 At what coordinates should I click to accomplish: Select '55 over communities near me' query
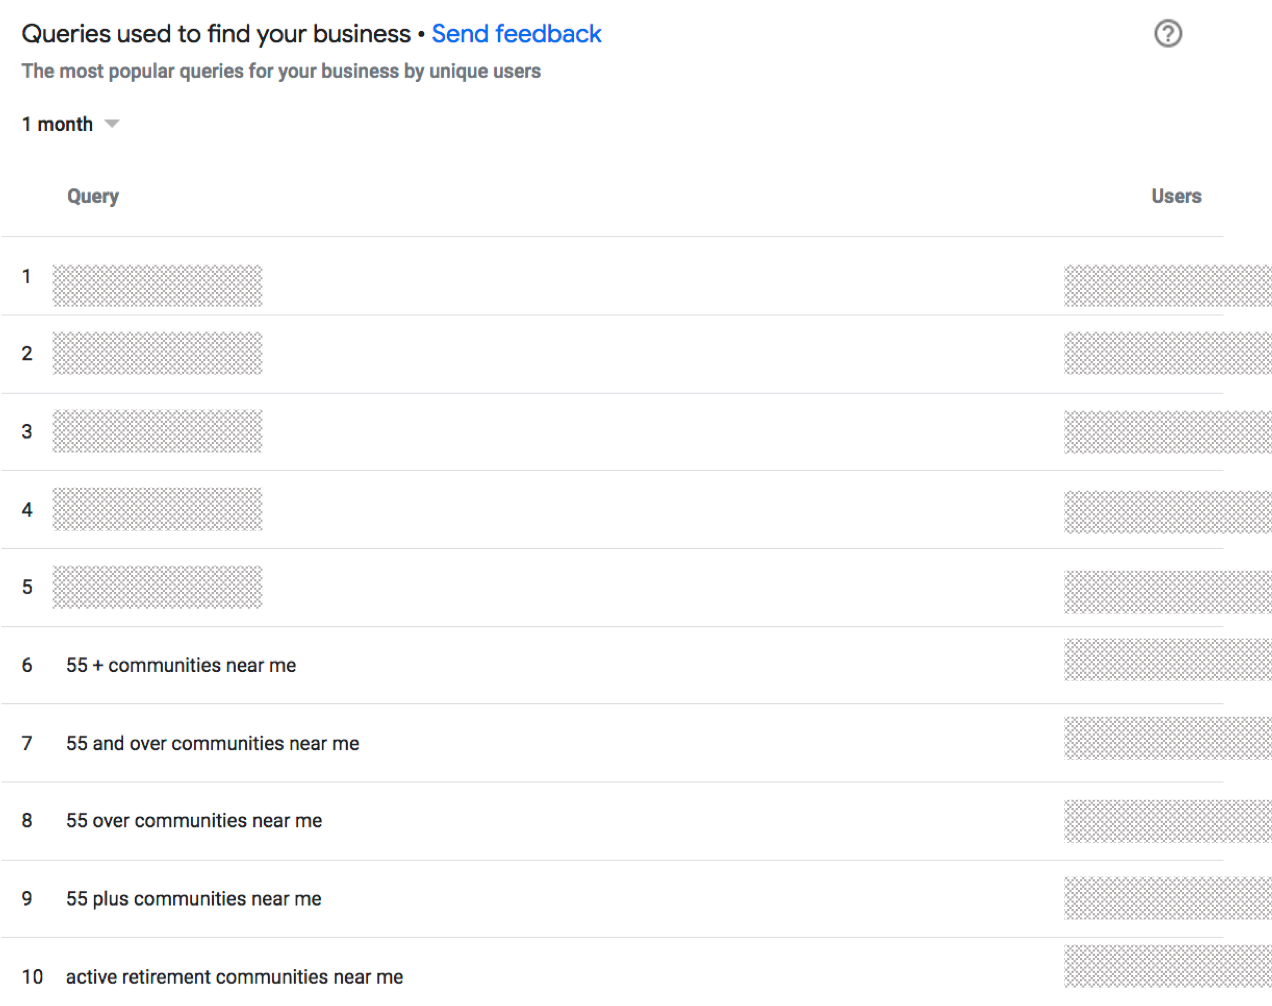[x=194, y=821]
